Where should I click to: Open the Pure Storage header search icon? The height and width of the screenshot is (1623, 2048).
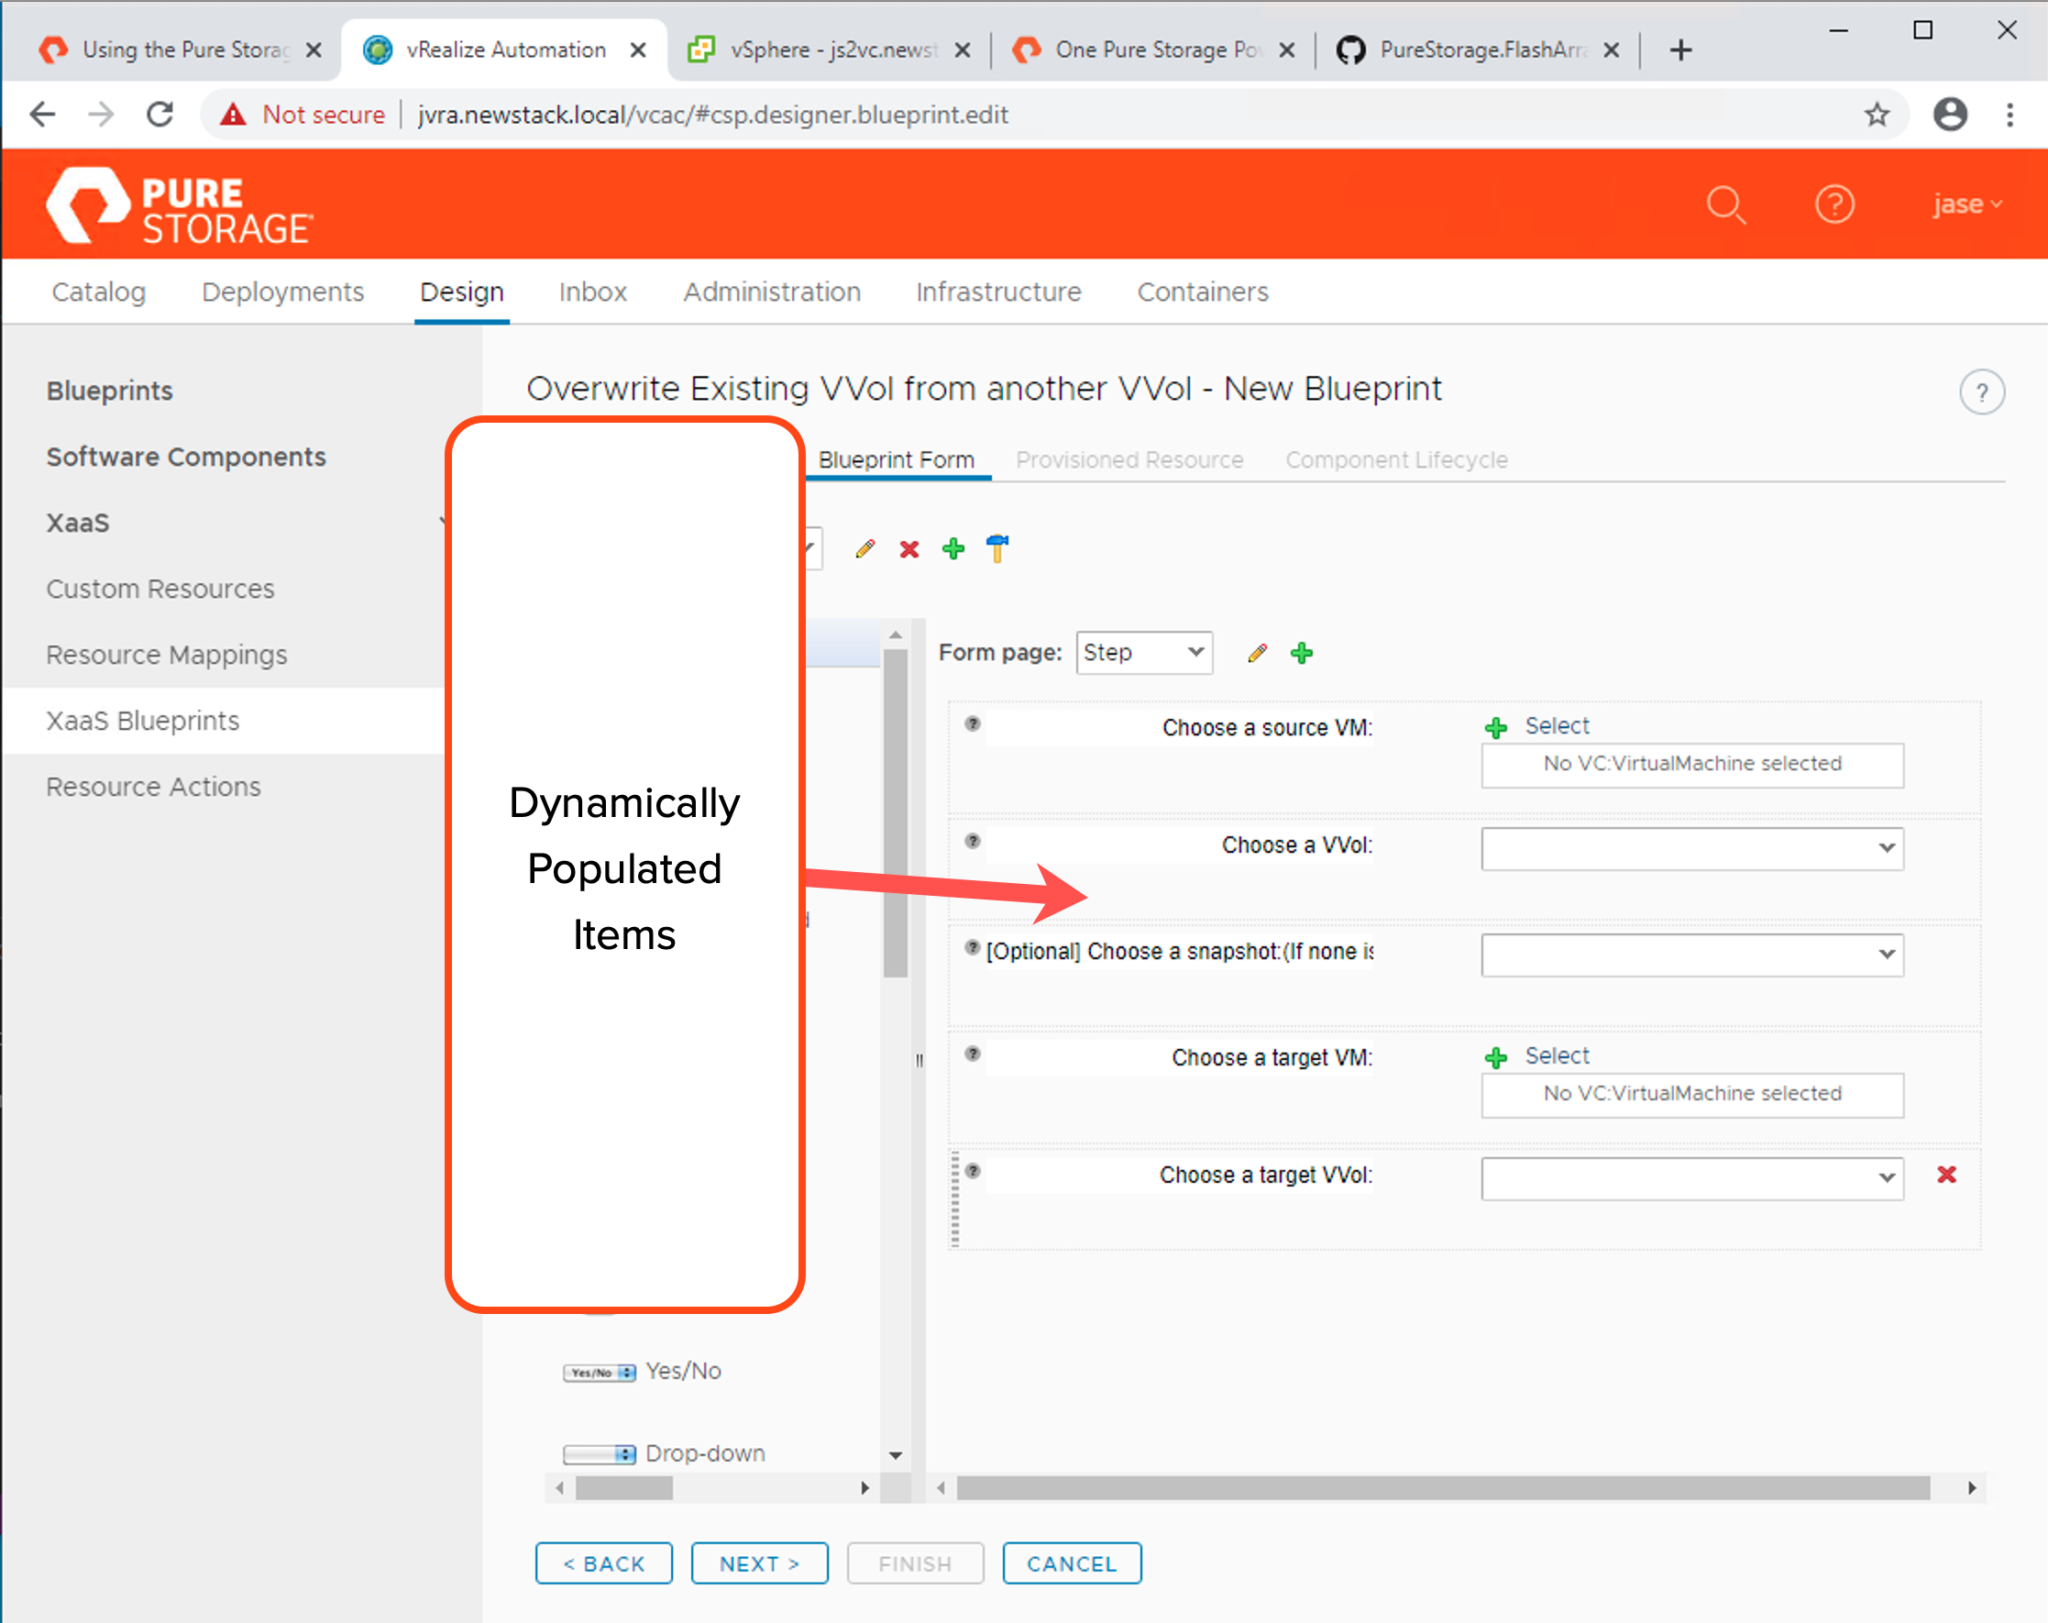coord(1725,205)
